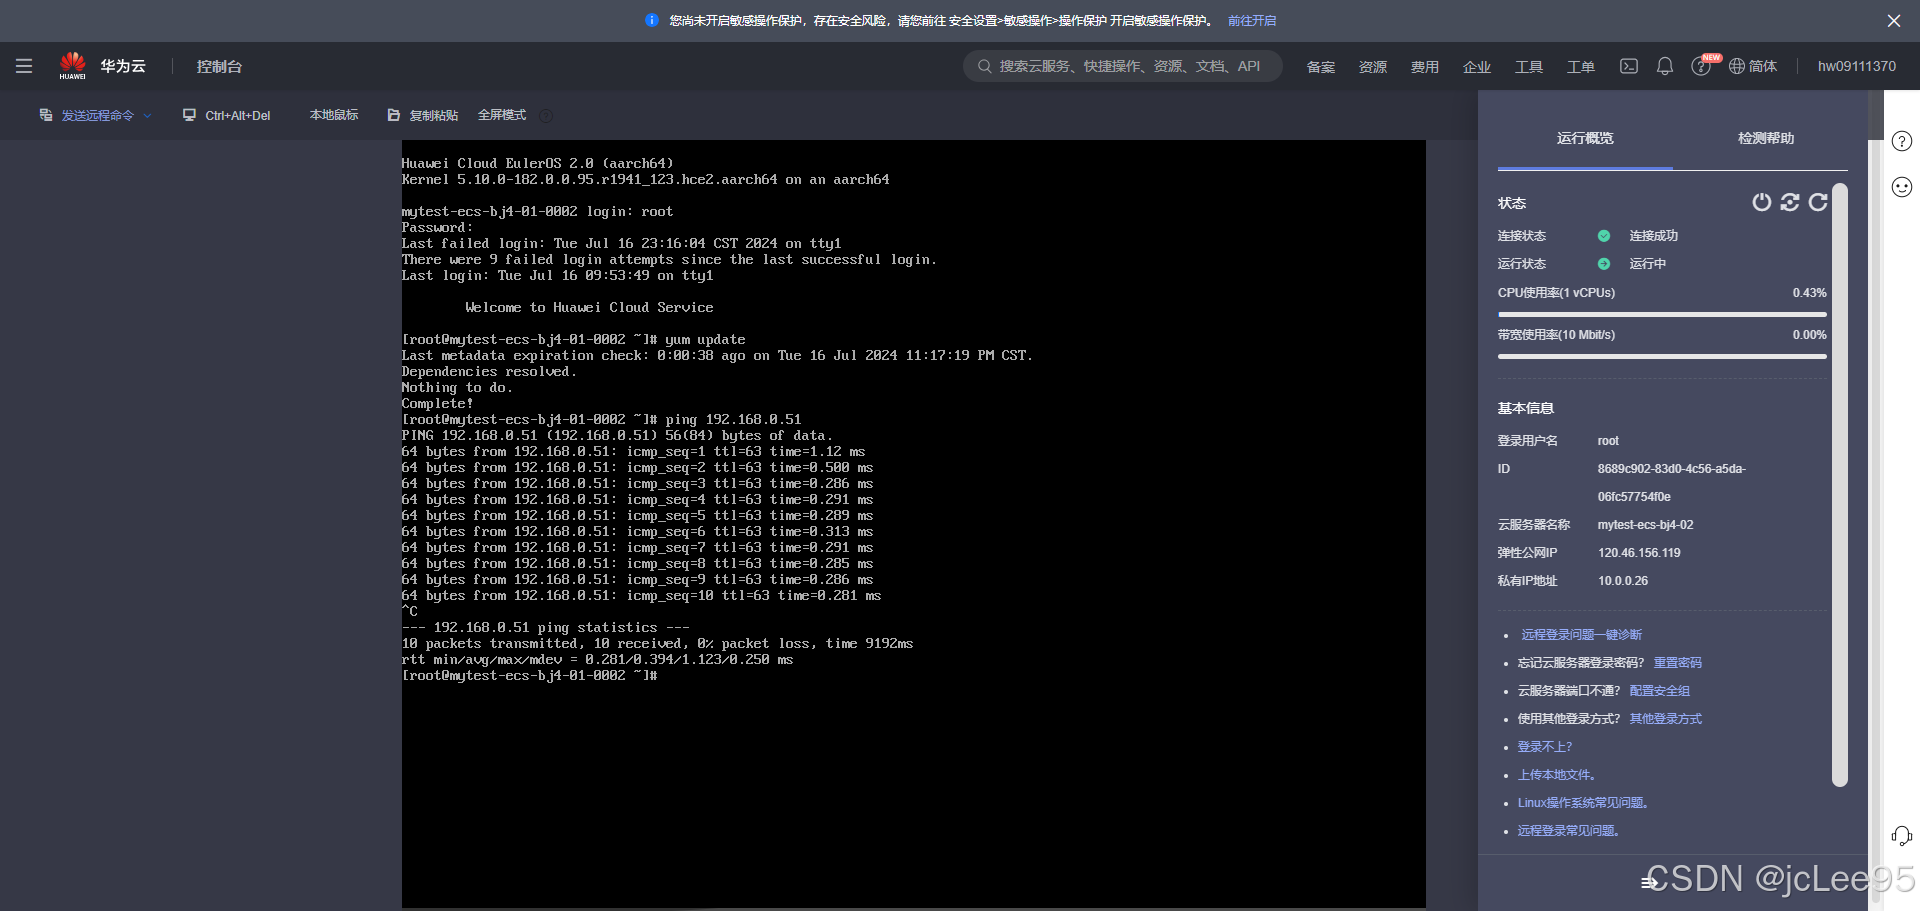Click the CPU usage progress bar
Viewport: 1920px width, 911px height.
click(x=1662, y=314)
